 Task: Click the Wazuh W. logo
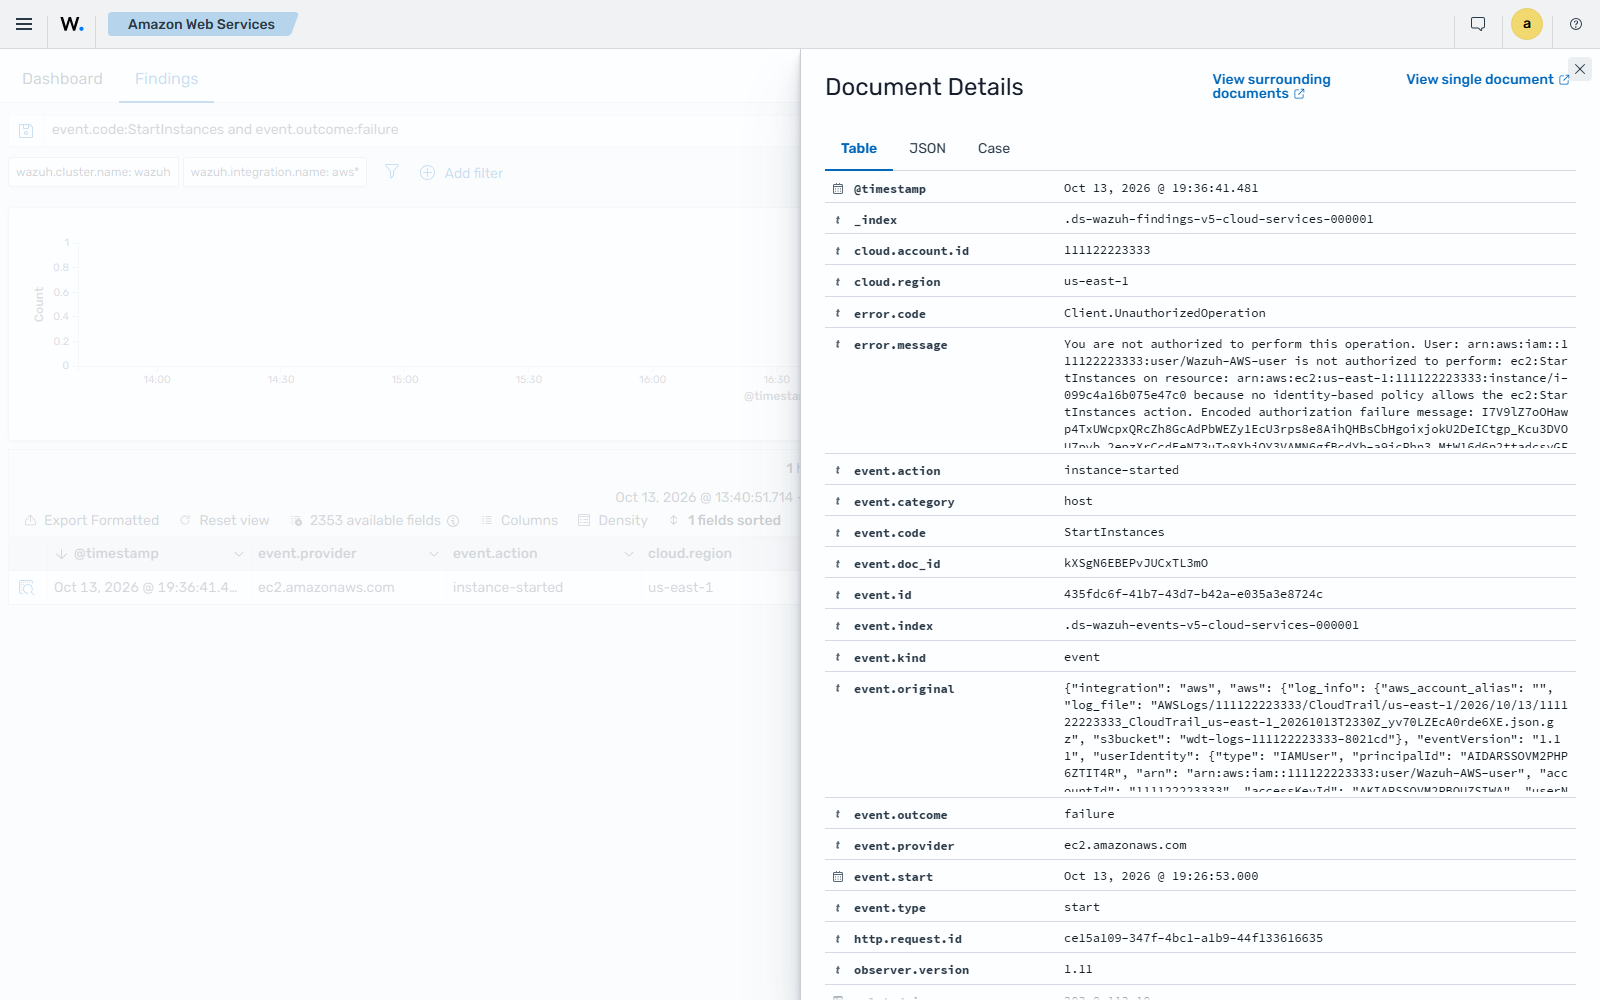[72, 24]
